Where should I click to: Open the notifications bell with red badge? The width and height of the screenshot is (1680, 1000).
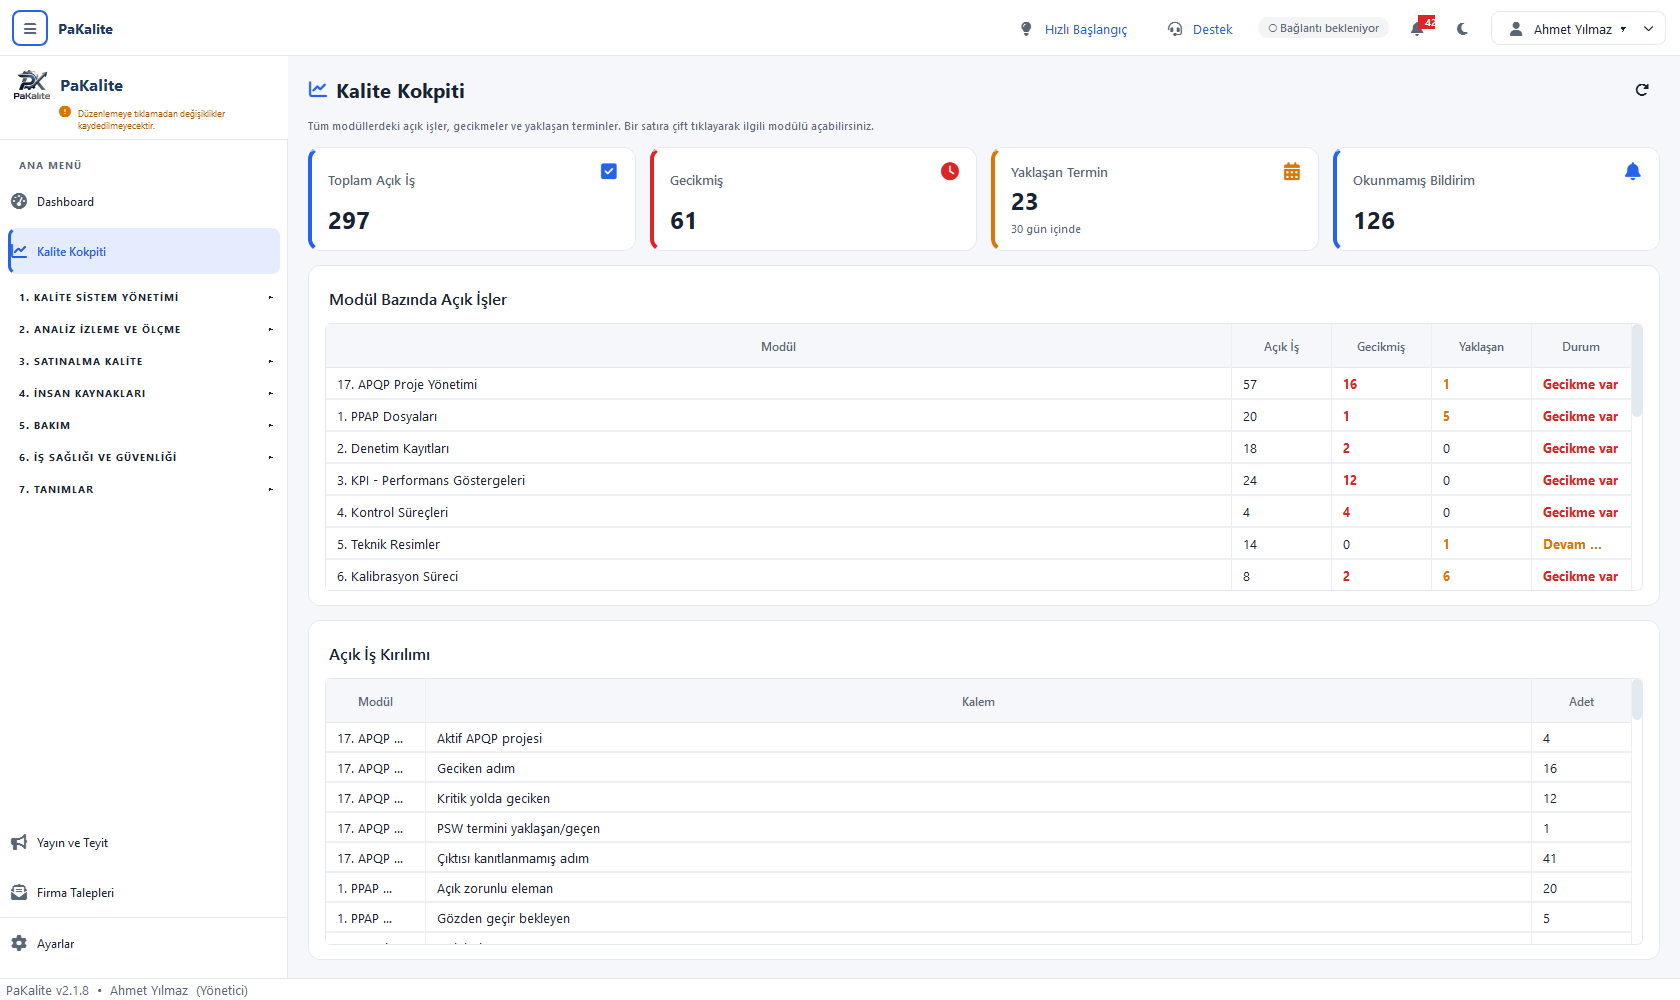[x=1420, y=28]
